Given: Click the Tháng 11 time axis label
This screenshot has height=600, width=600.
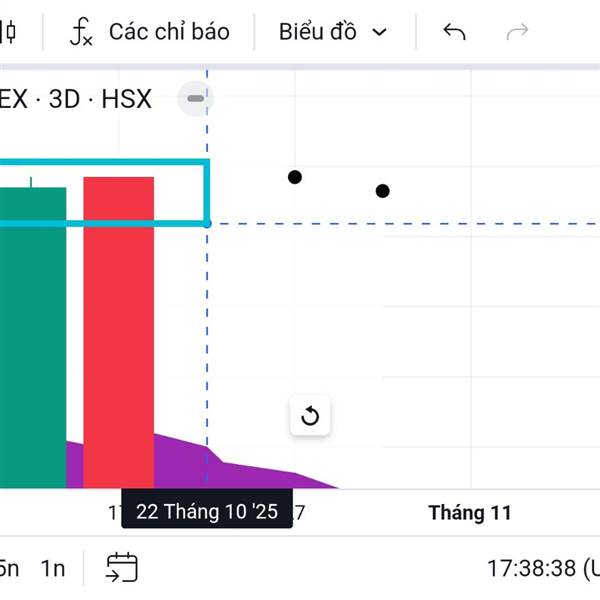Looking at the screenshot, I should (470, 513).
